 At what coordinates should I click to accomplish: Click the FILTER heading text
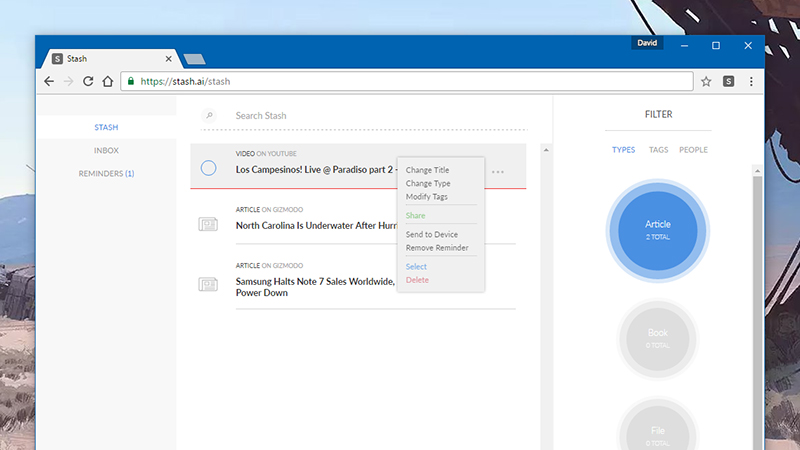pos(658,114)
